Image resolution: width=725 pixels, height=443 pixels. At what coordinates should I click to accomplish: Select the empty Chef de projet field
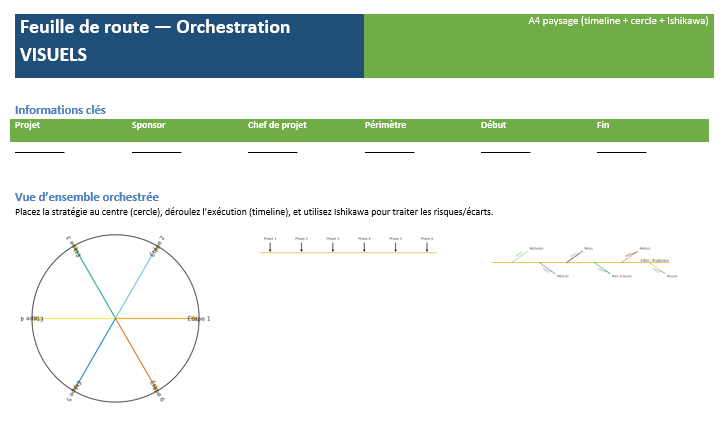(272, 150)
